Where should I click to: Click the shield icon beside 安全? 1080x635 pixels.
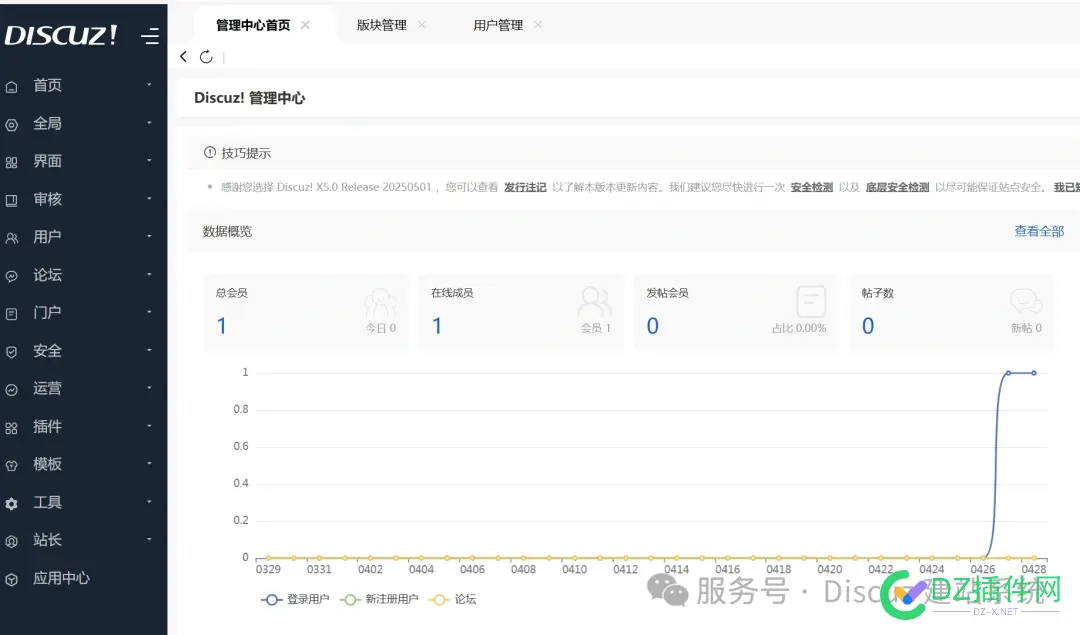(x=12, y=352)
